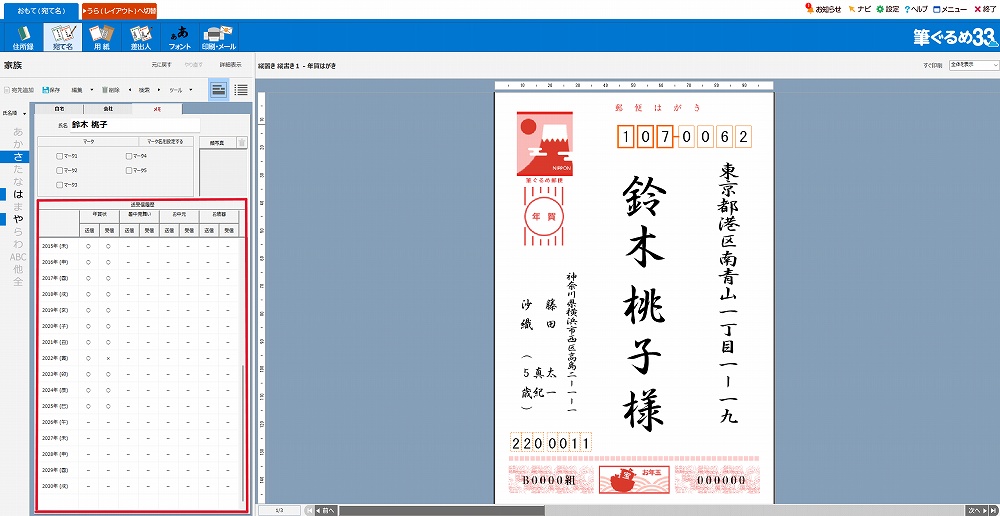
Task: Check the マーク5 checkbox
Action: (x=129, y=170)
